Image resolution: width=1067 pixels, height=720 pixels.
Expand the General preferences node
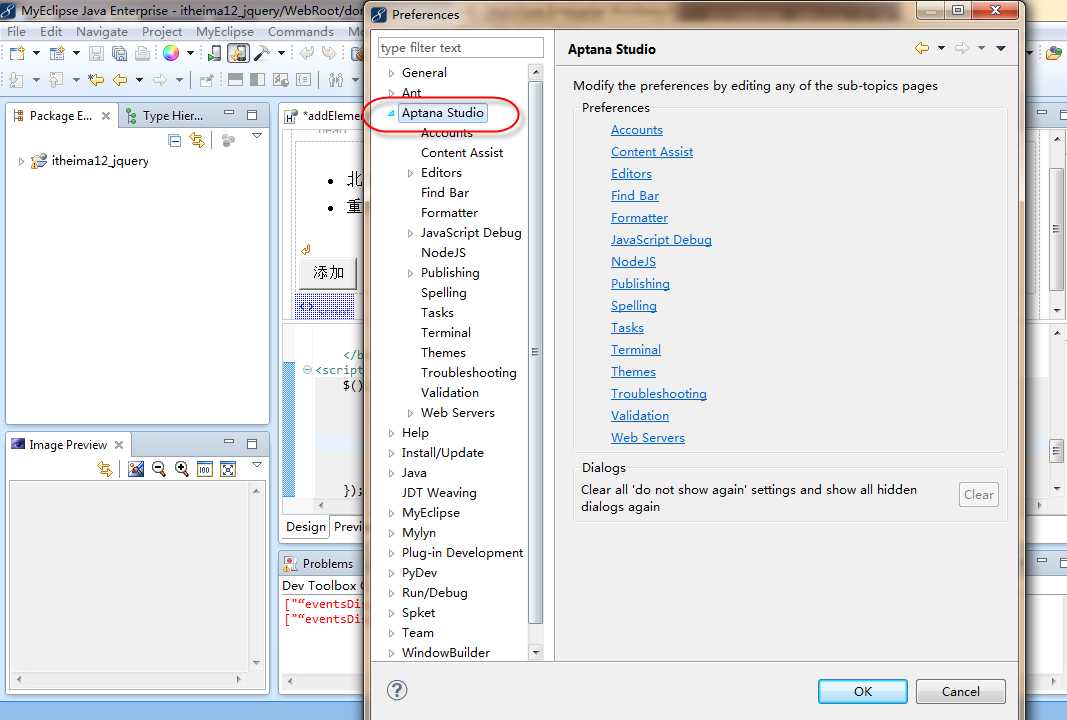[391, 73]
